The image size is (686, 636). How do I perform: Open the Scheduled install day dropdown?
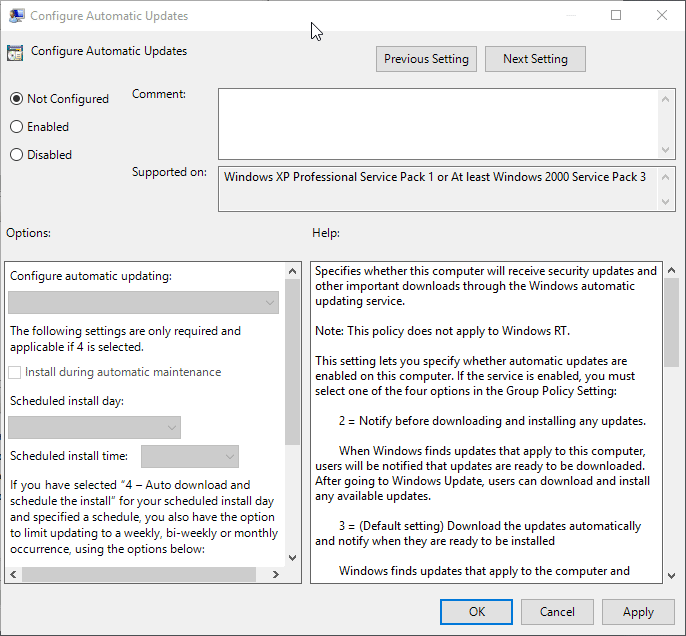(94, 427)
